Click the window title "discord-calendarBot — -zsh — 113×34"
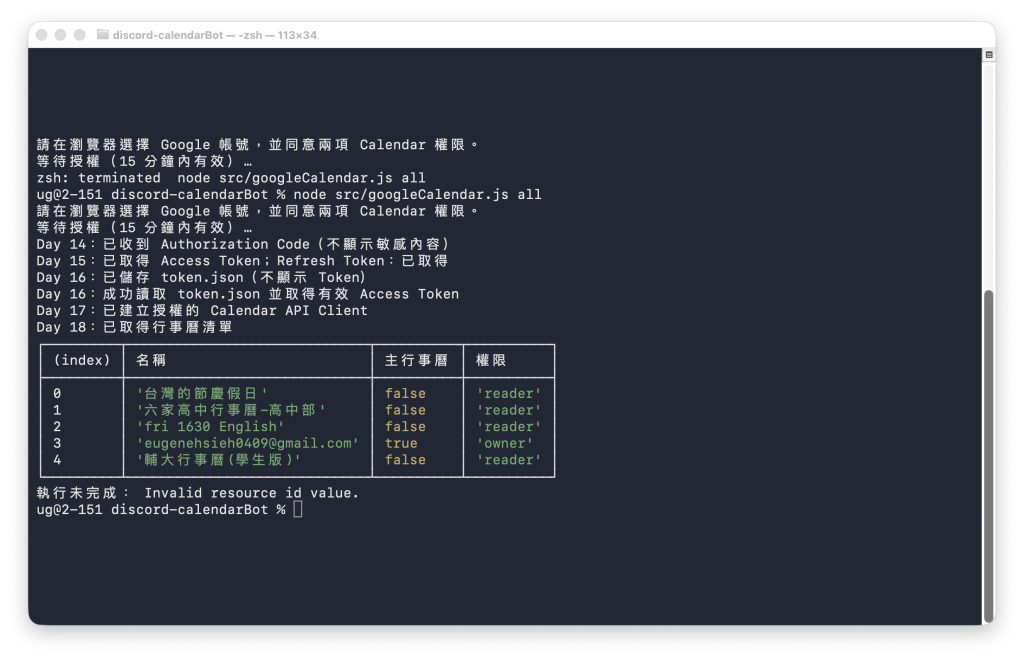Viewport: 1024px width, 660px height. coord(214,35)
